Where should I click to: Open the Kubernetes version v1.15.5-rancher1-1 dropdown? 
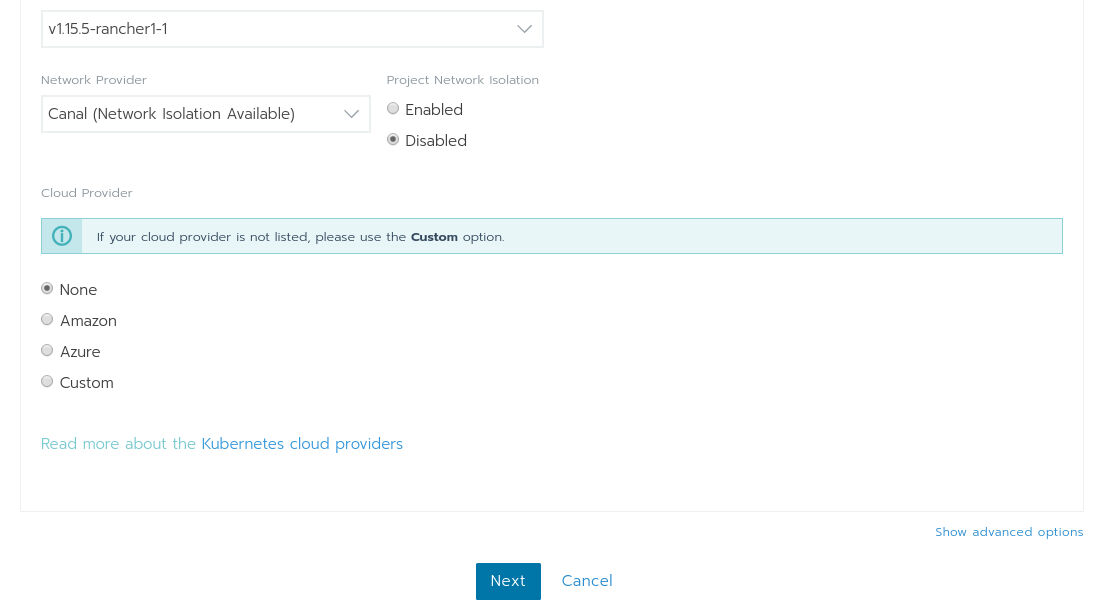tap(292, 29)
